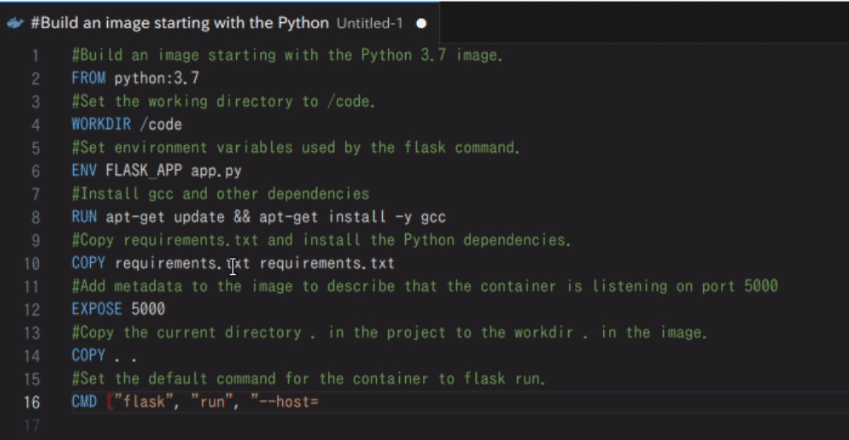Screen dimensions: 849x440
Task: Click the comment on line 5 about environment variables
Action: 296,148
